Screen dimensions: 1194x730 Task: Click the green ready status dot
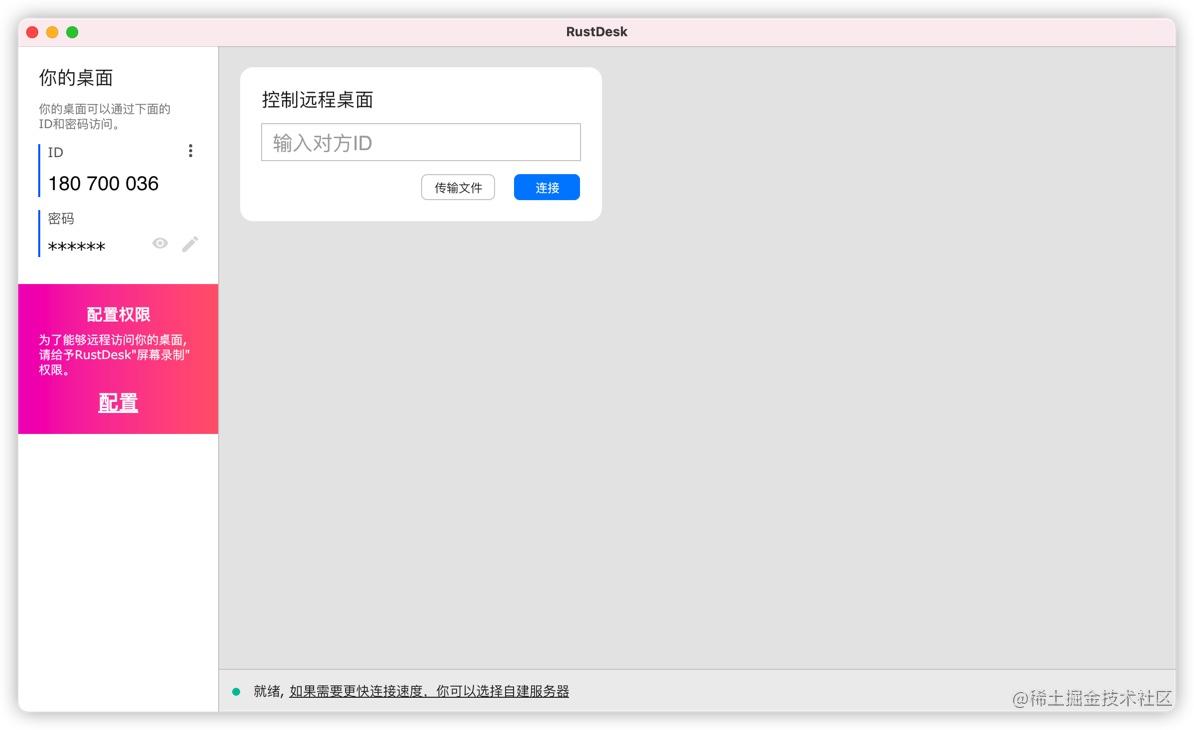coord(236,691)
